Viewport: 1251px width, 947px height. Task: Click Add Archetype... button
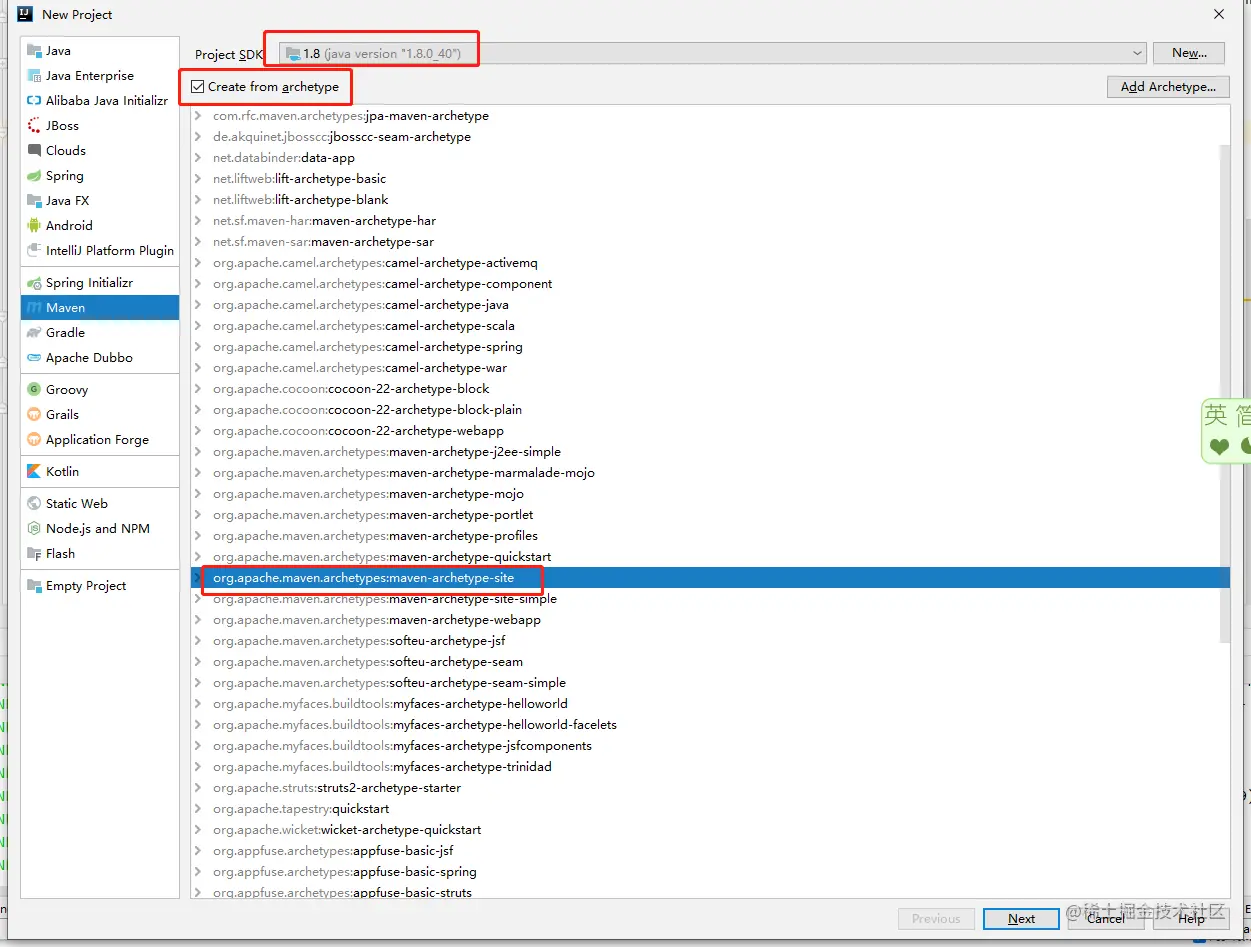click(x=1168, y=87)
